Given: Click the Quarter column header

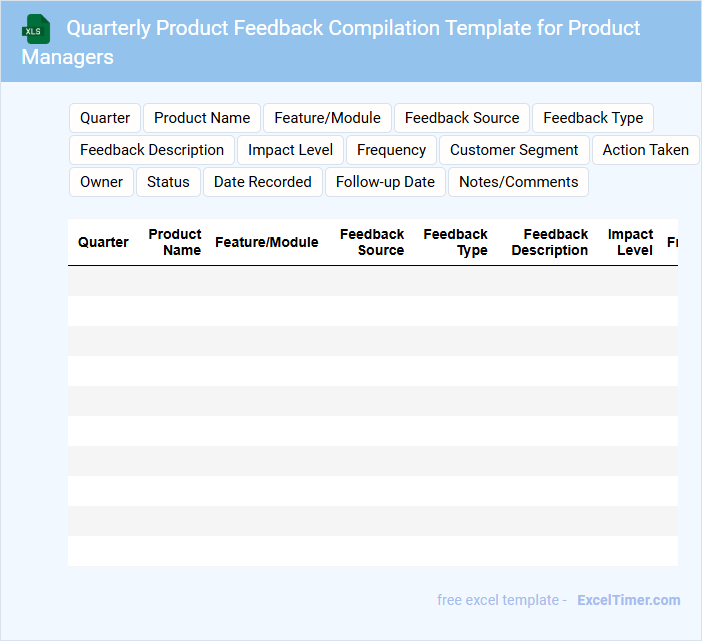Looking at the screenshot, I should pos(103,242).
